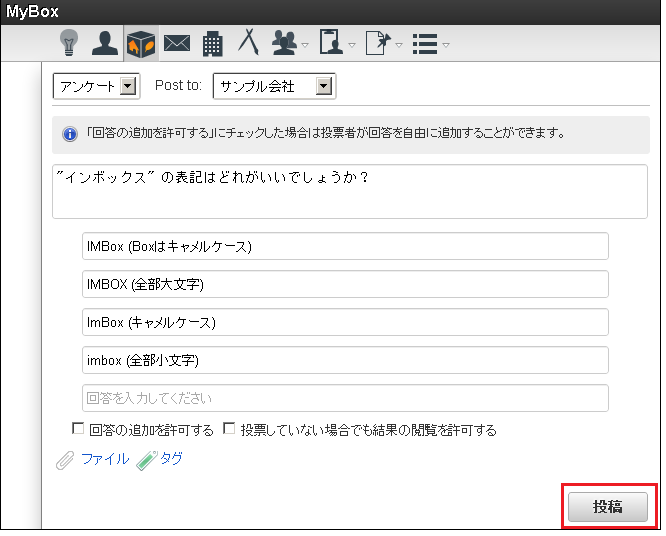Click the MyBox title text
666x536 pixels.
pyautogui.click(x=32, y=11)
